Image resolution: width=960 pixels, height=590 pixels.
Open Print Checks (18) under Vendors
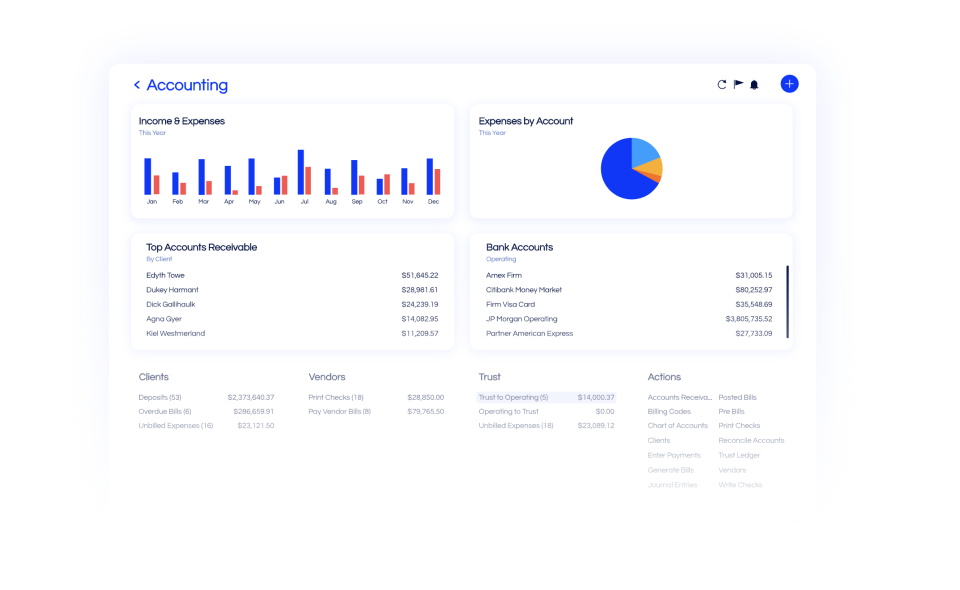pos(336,397)
